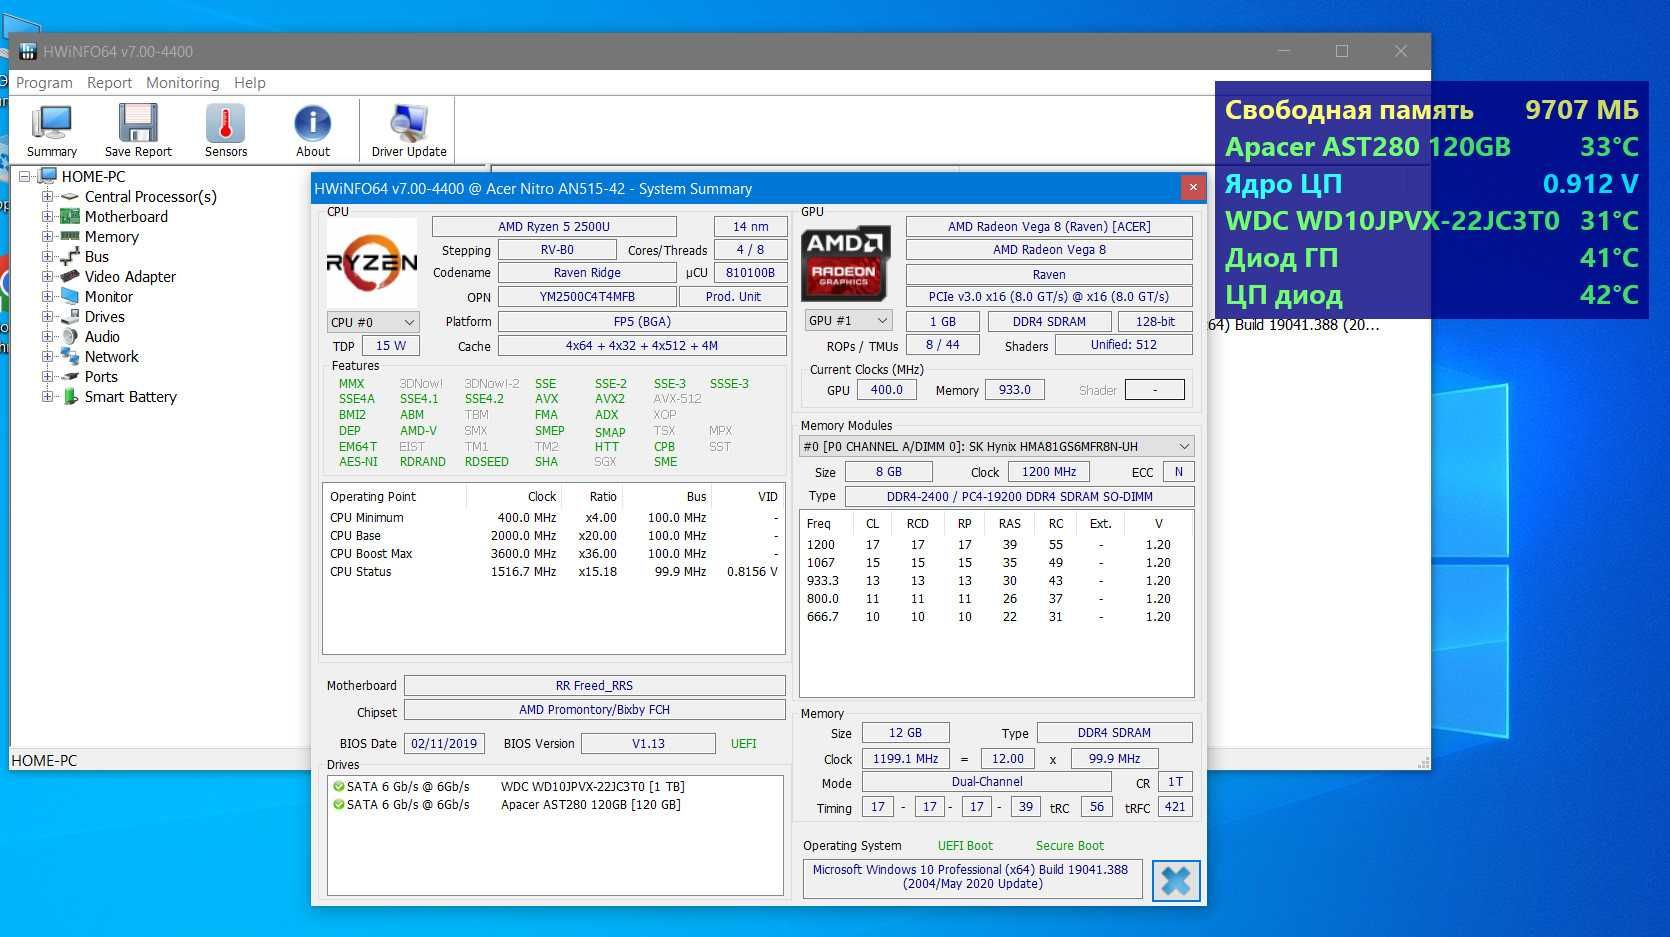Click the HOME-PC computer icon in tree
This screenshot has width=1670, height=937.
click(x=48, y=177)
